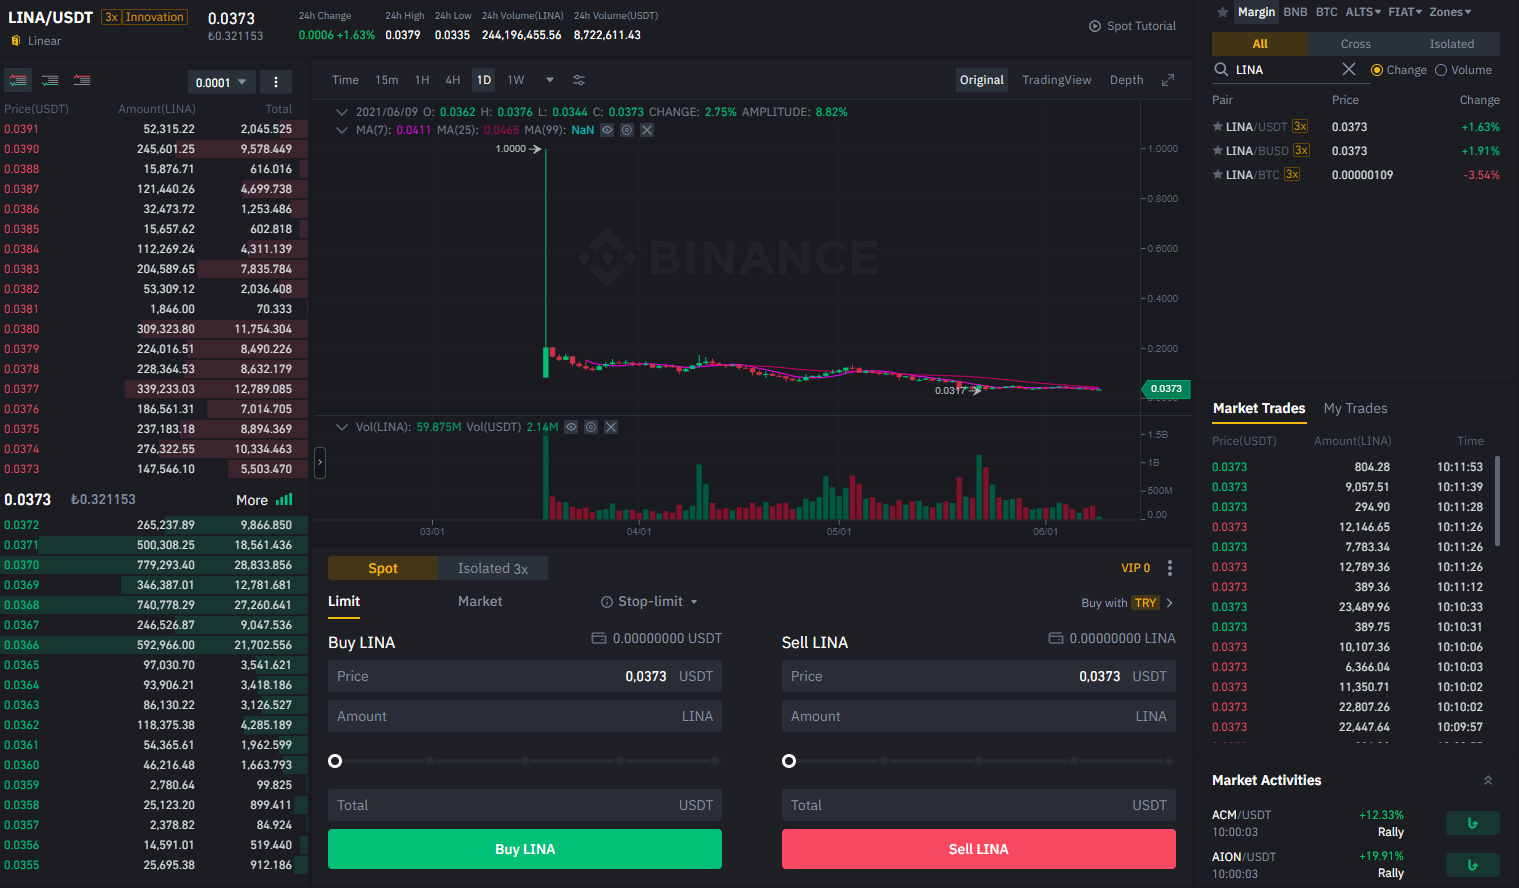Switch trading mode to Isolated 3x

(493, 568)
